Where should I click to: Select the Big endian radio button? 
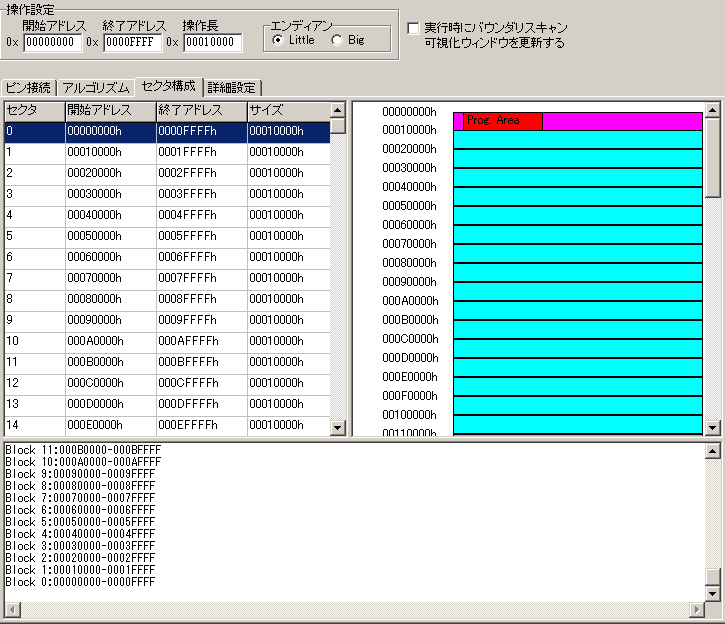(x=336, y=40)
